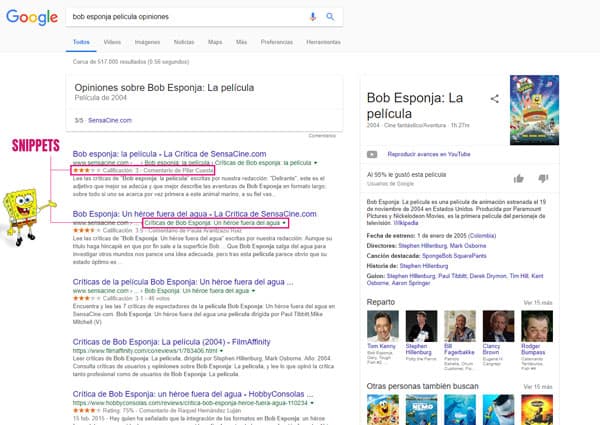
Task: Open Herramientas search tools
Action: [x=323, y=42]
